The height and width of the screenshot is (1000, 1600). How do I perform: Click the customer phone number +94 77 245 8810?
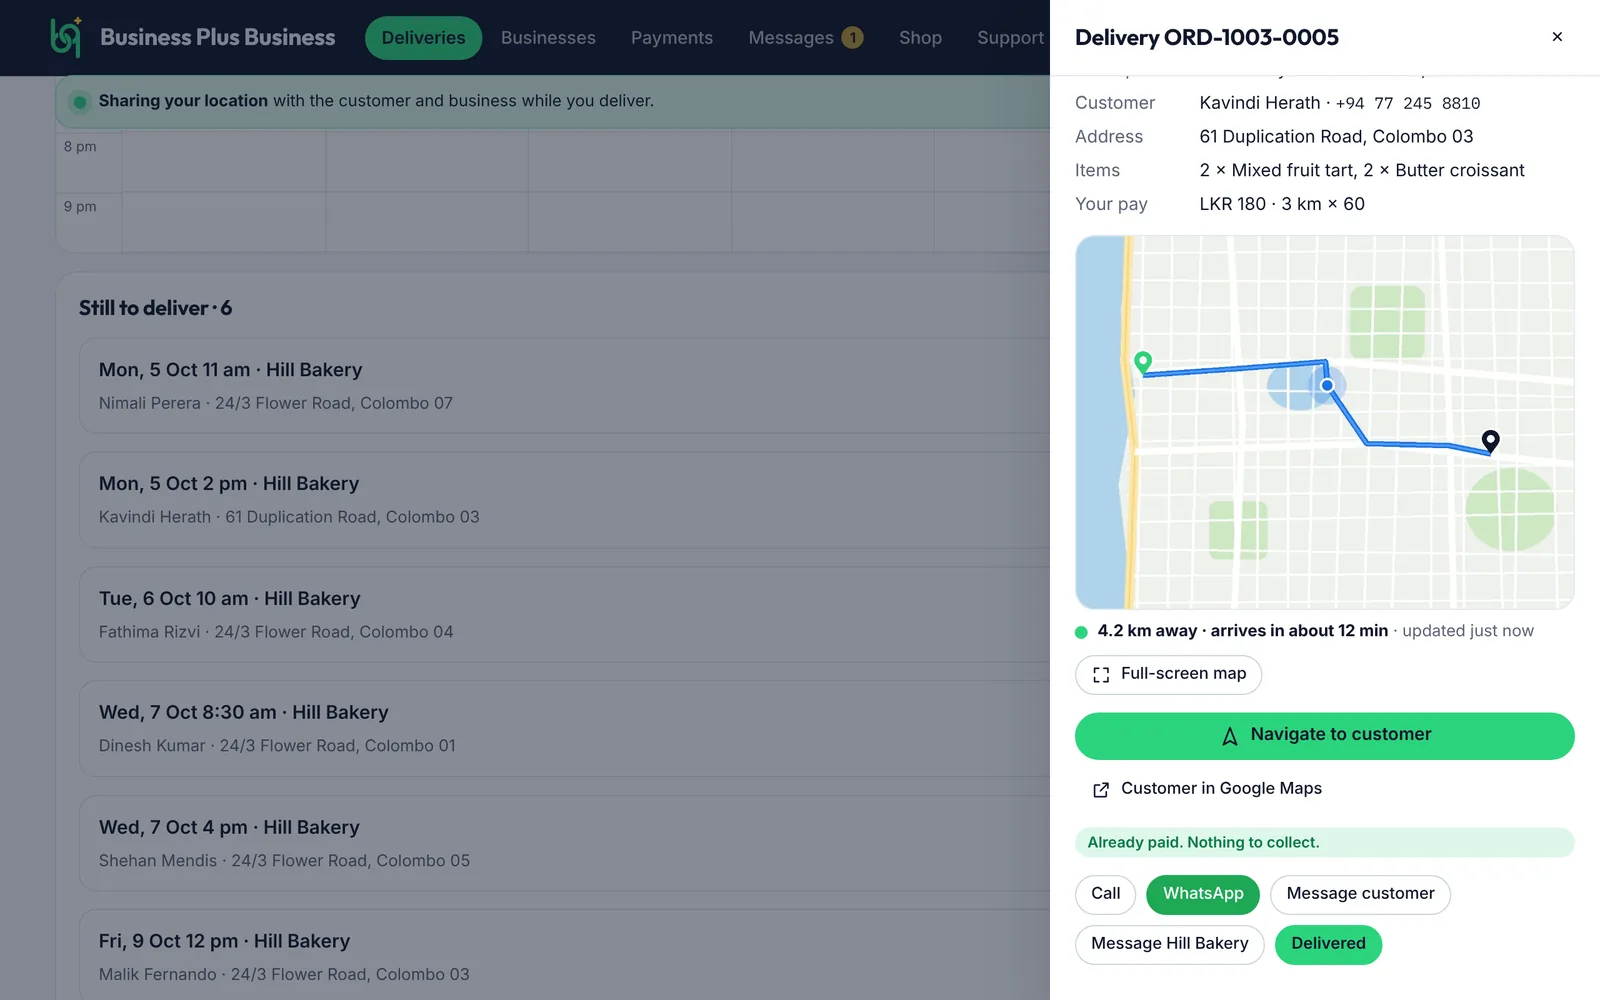(x=1408, y=103)
